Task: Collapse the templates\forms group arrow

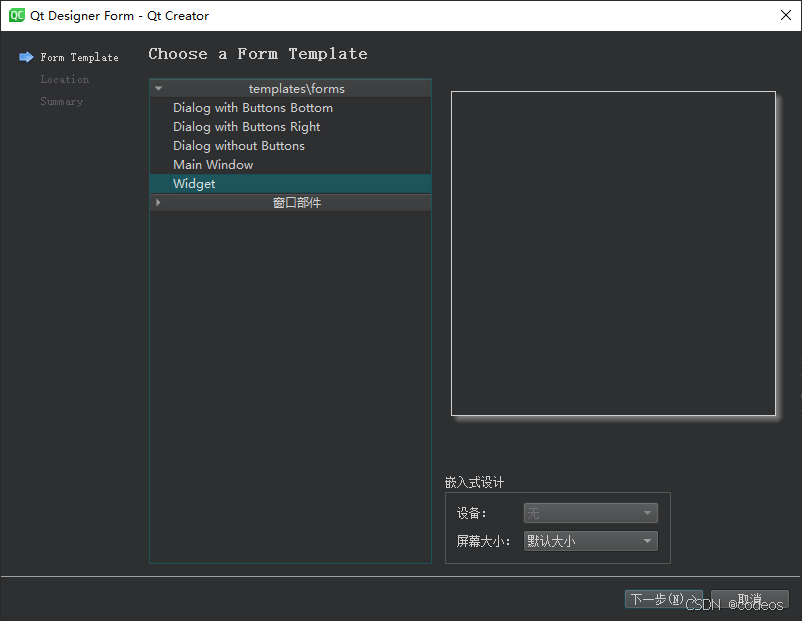Action: (159, 88)
